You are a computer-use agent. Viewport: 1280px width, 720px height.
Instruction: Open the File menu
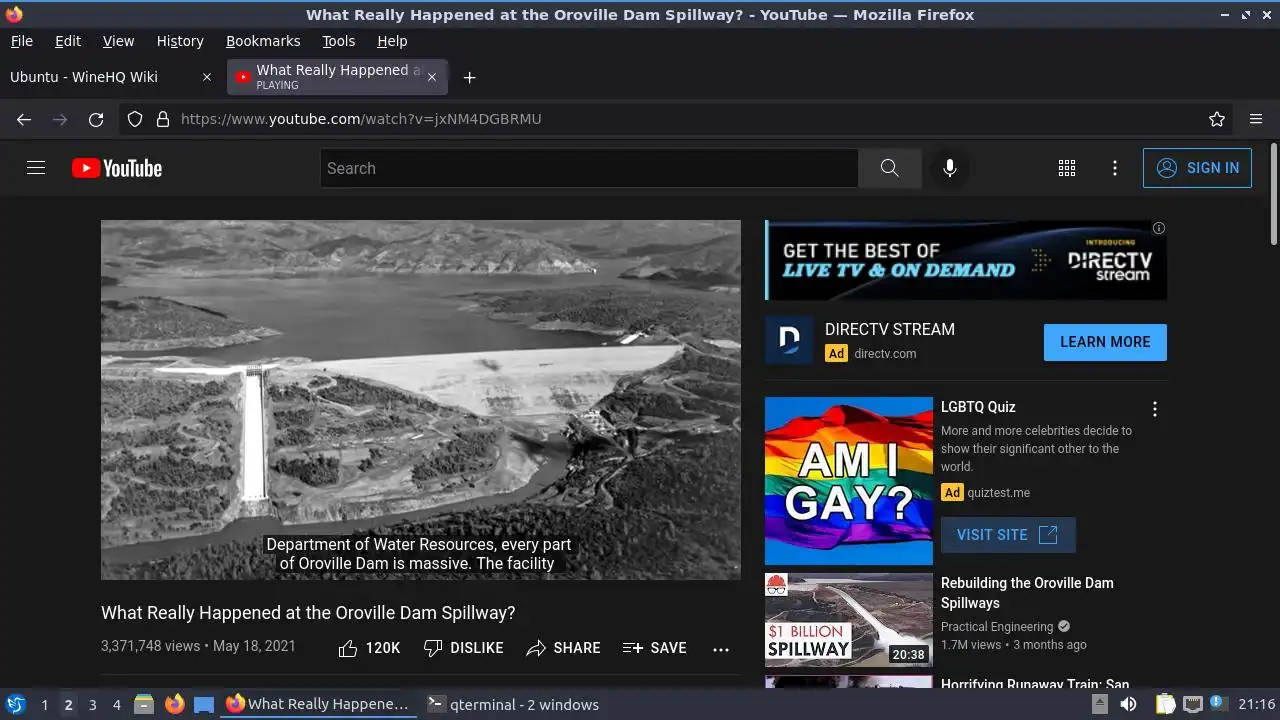[22, 41]
